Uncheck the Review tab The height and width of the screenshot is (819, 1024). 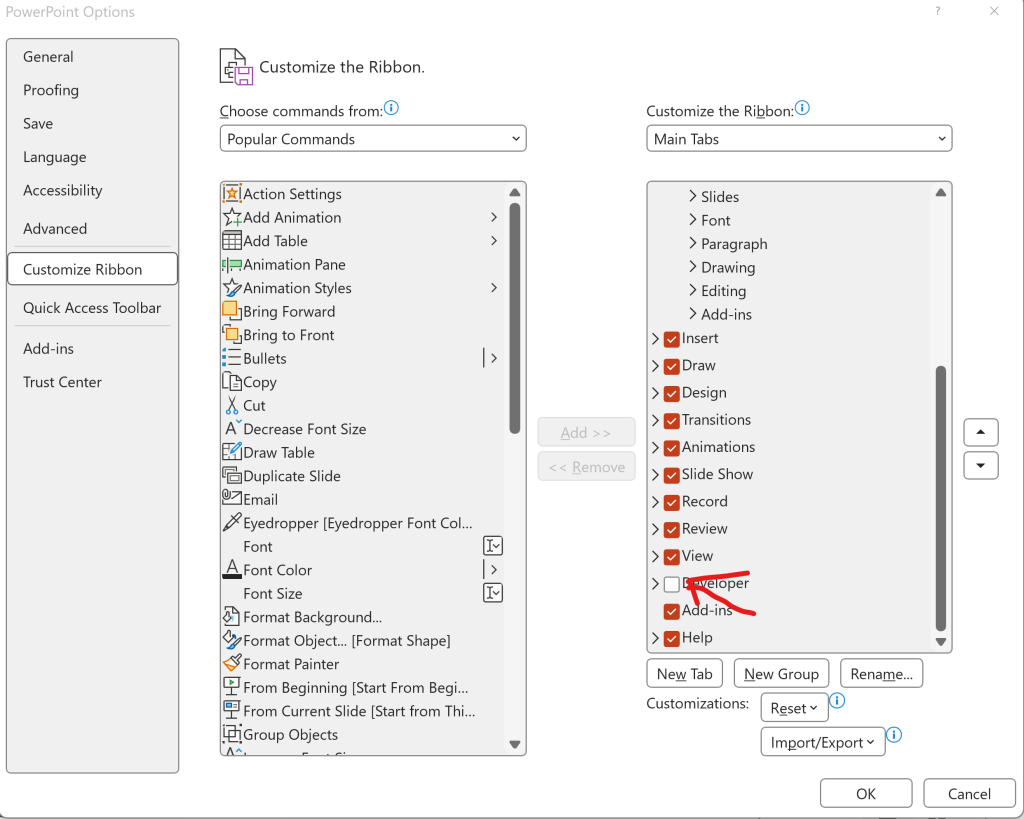[671, 529]
